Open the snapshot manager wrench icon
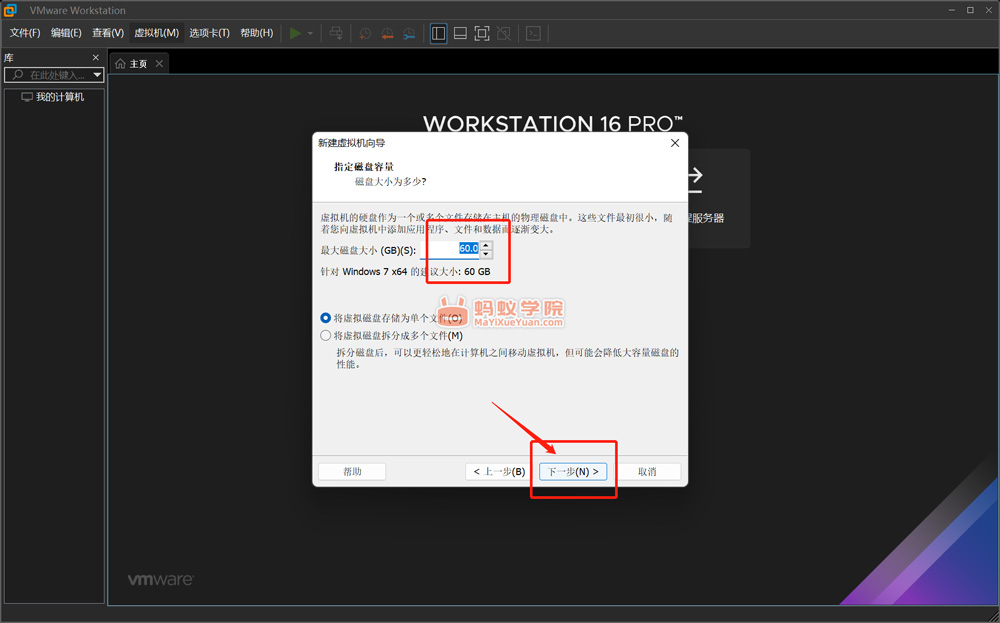Image resolution: width=1000 pixels, height=623 pixels. [x=409, y=33]
